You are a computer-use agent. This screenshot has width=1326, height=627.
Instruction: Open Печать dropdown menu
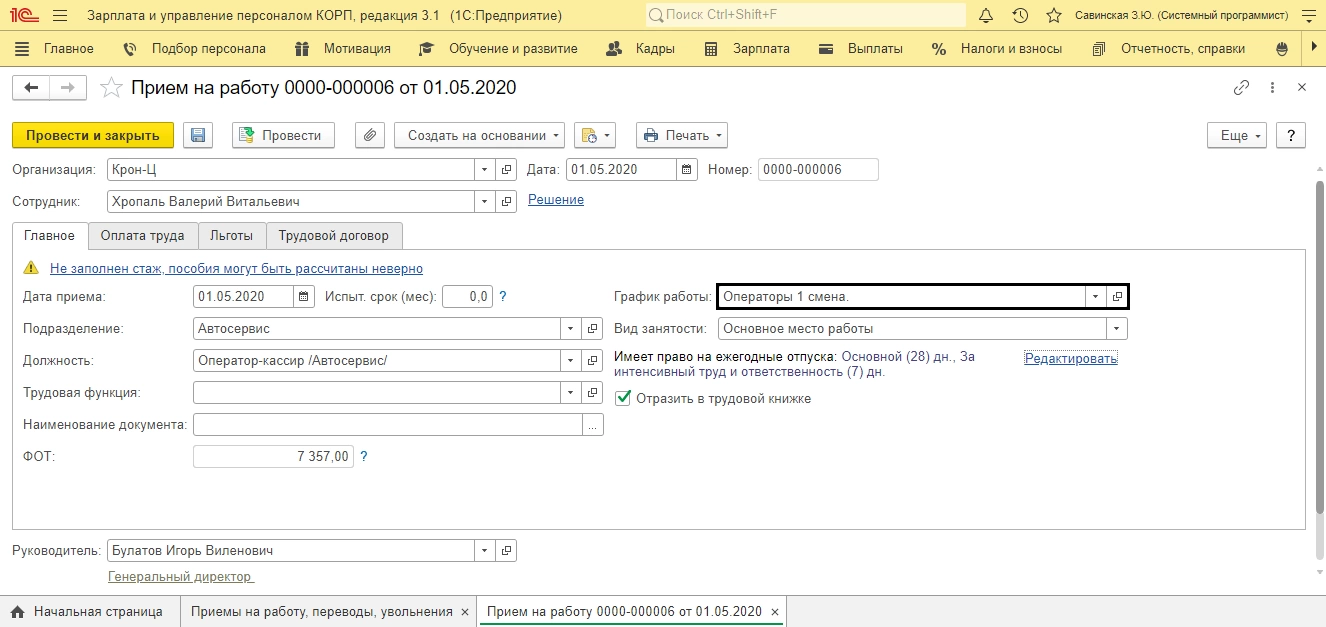(x=681, y=135)
